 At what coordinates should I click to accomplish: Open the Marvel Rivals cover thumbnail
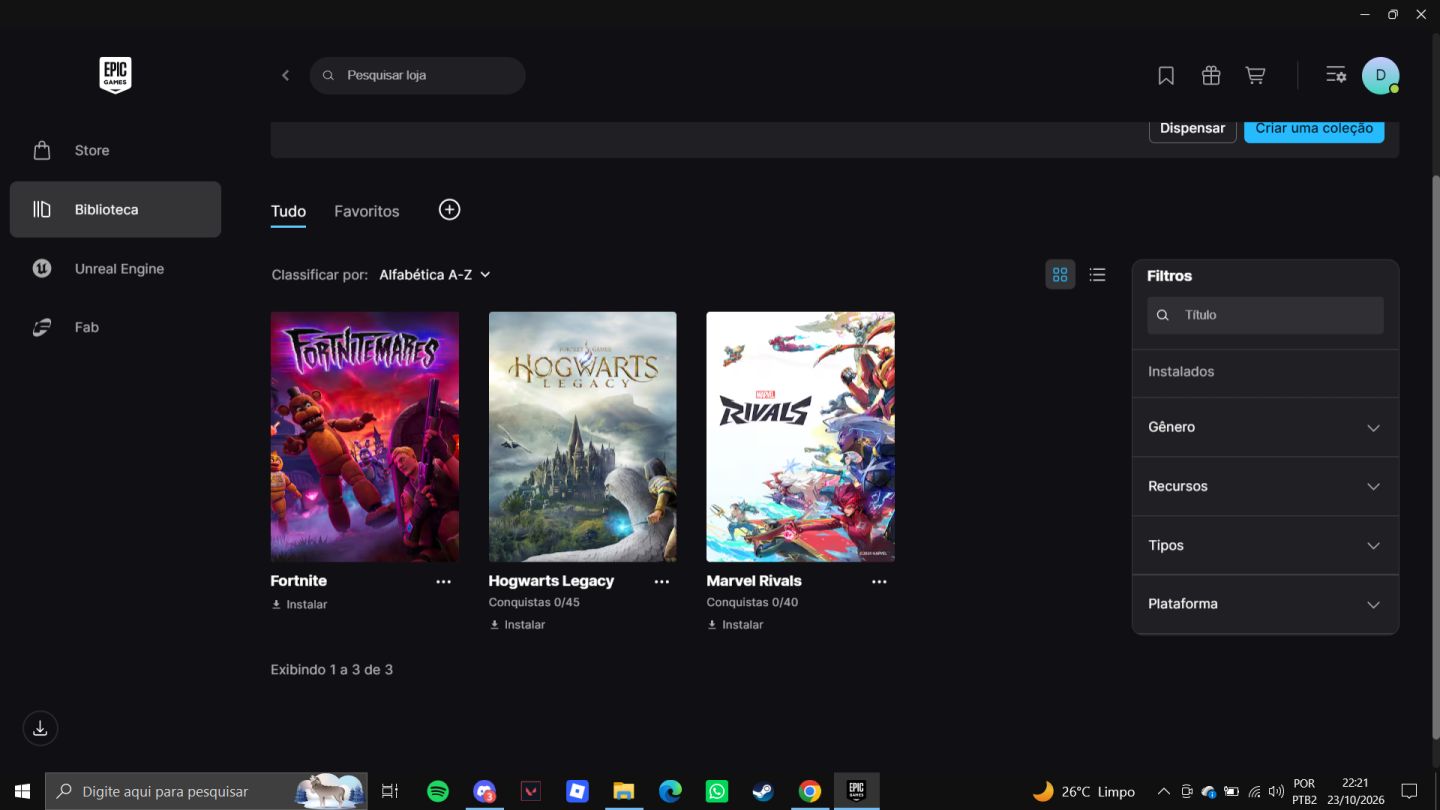801,437
